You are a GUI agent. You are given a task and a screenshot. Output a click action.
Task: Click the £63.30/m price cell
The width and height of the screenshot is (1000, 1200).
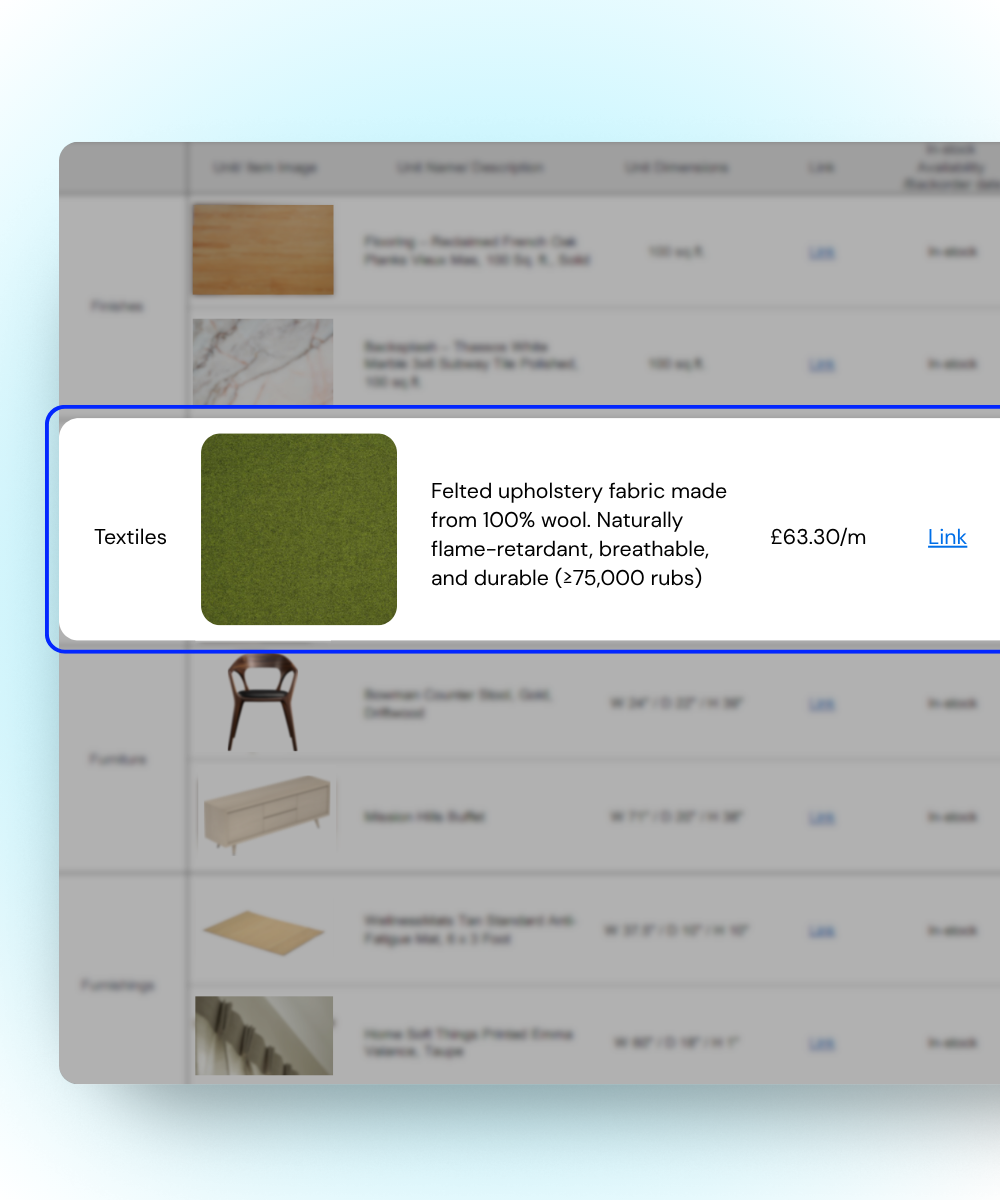click(818, 537)
